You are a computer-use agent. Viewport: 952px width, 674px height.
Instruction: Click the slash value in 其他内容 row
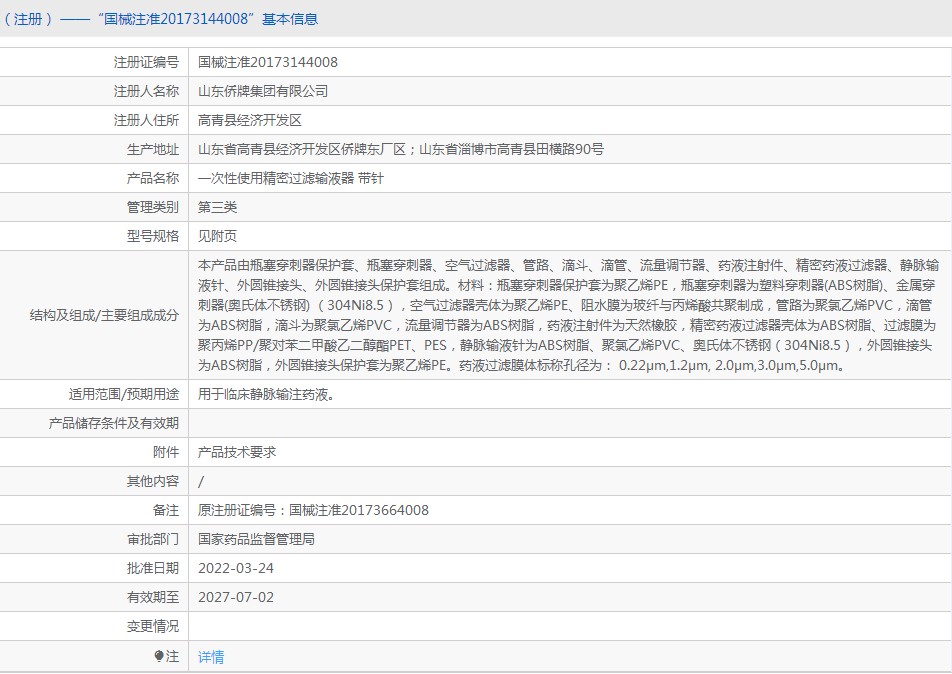(x=201, y=482)
